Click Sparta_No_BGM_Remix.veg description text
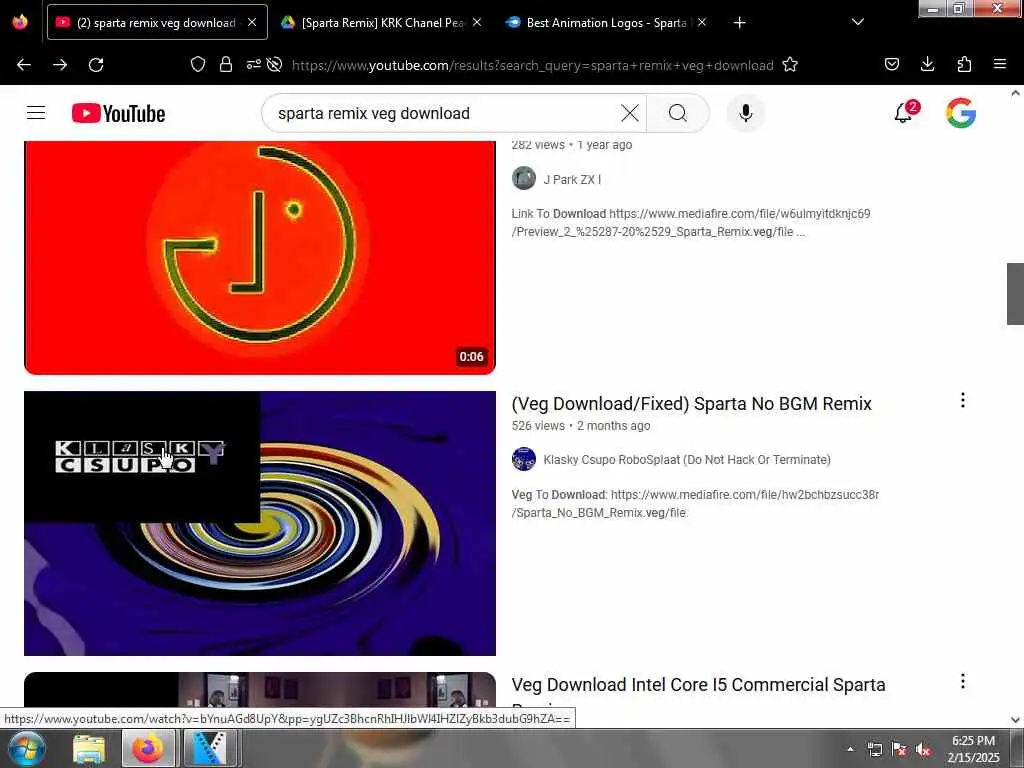Image resolution: width=1024 pixels, height=768 pixels. point(696,504)
